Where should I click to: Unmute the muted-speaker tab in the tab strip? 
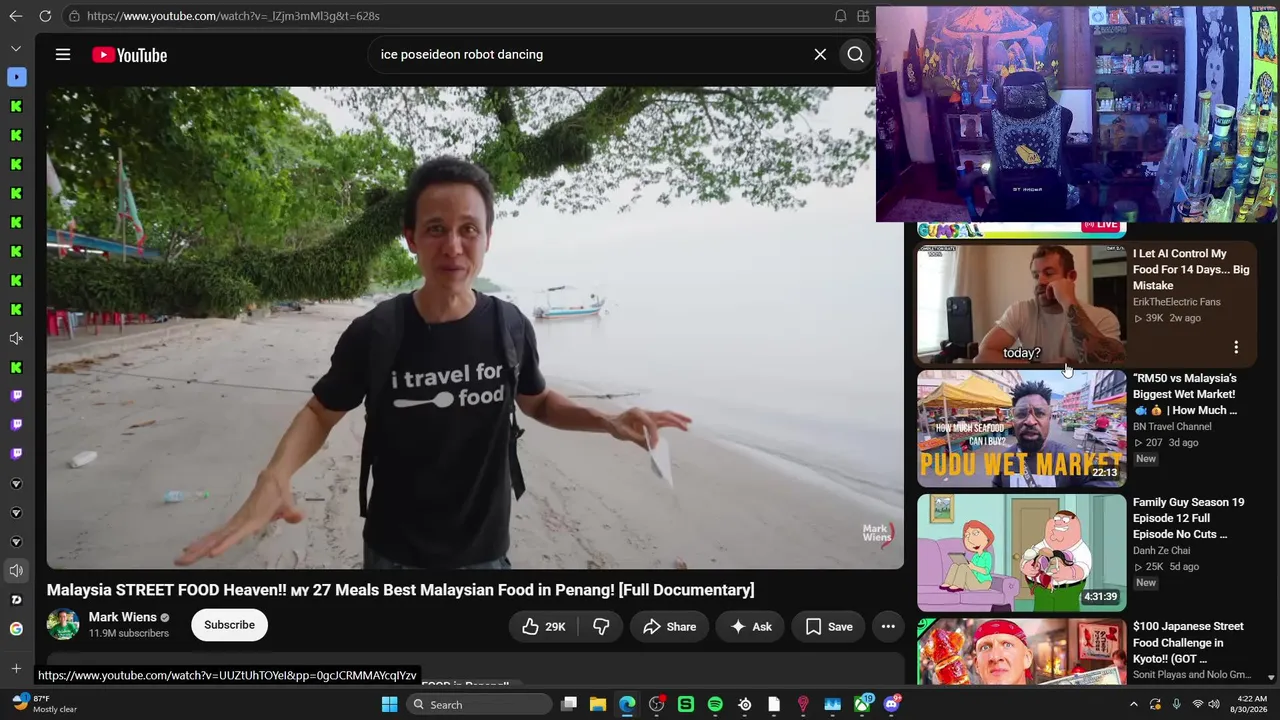click(x=16, y=339)
